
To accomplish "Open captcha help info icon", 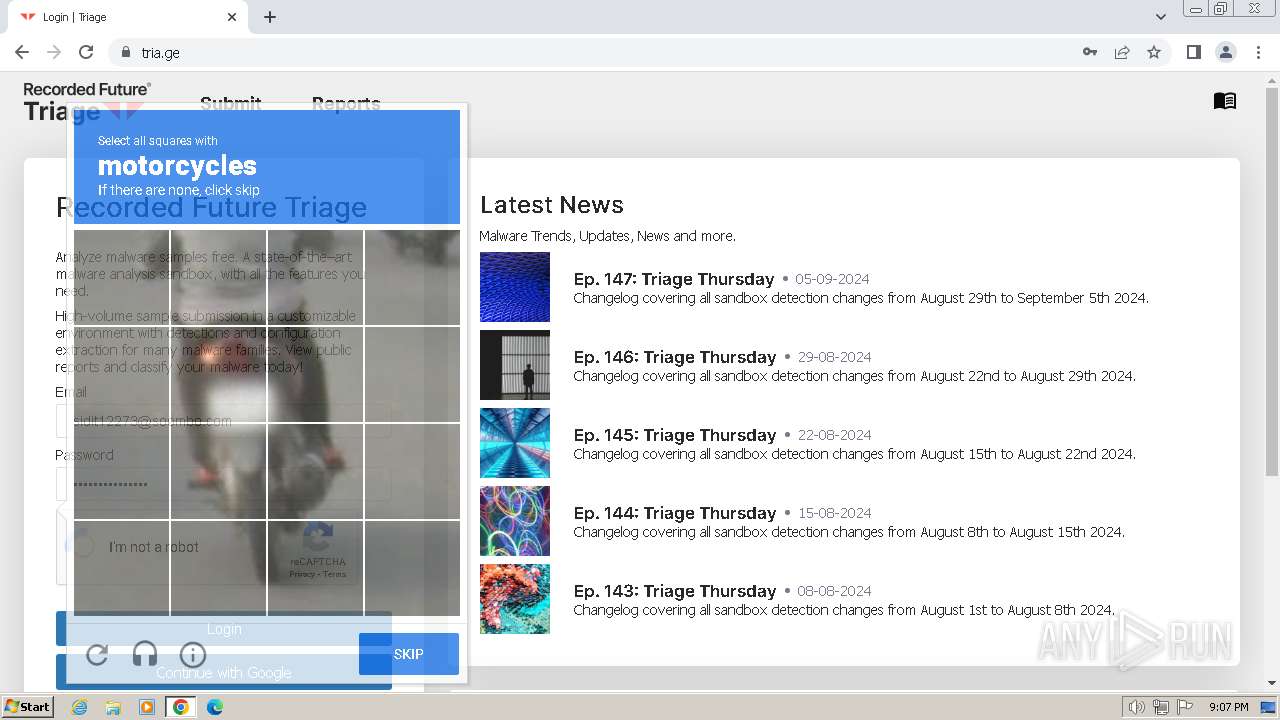I will (x=193, y=655).
